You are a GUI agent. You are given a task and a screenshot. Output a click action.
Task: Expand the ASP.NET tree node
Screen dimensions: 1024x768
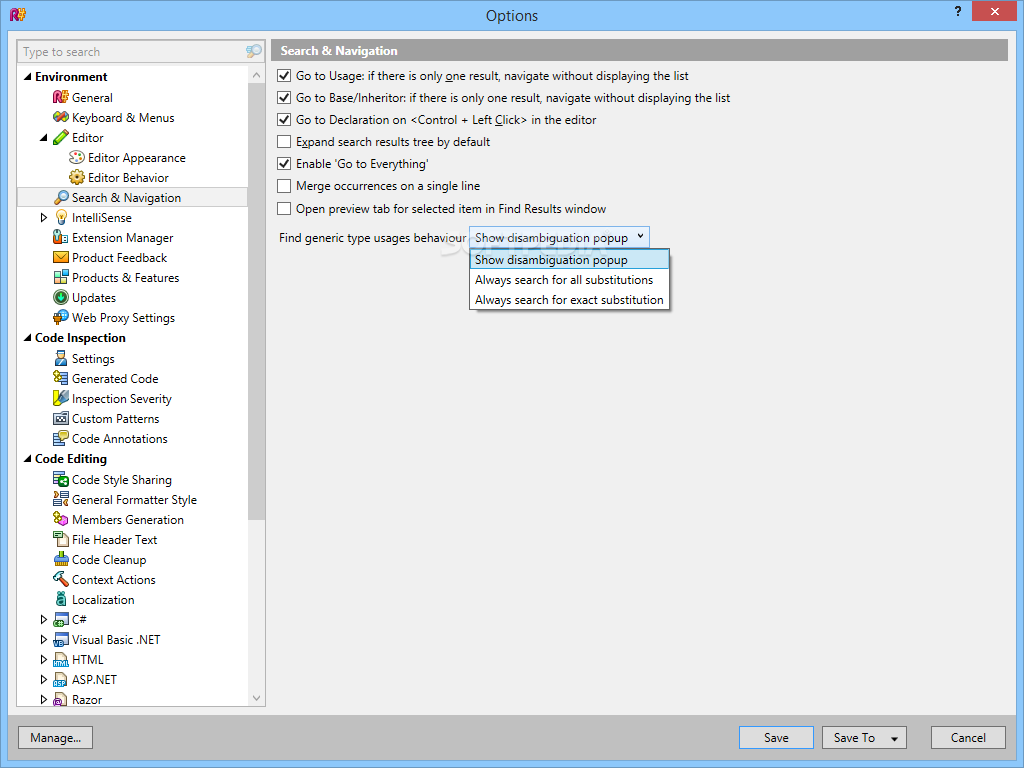44,679
